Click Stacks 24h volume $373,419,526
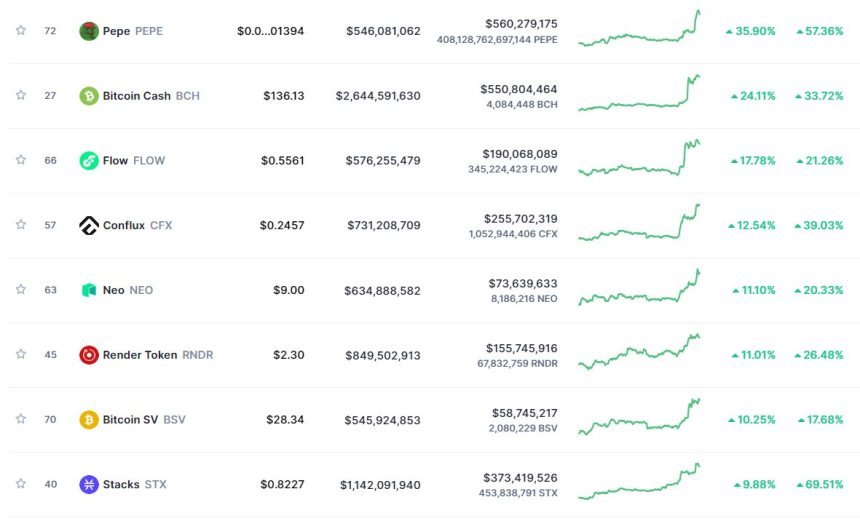Image resolution: width=860 pixels, height=521 pixels. click(x=521, y=478)
